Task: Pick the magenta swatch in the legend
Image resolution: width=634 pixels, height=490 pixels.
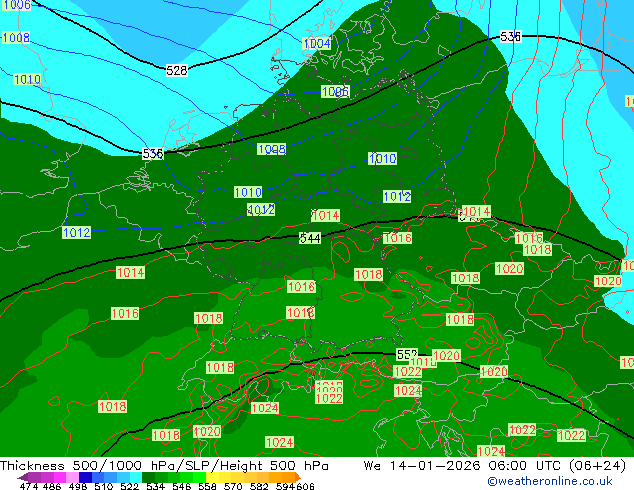Action: pyautogui.click(x=59, y=477)
